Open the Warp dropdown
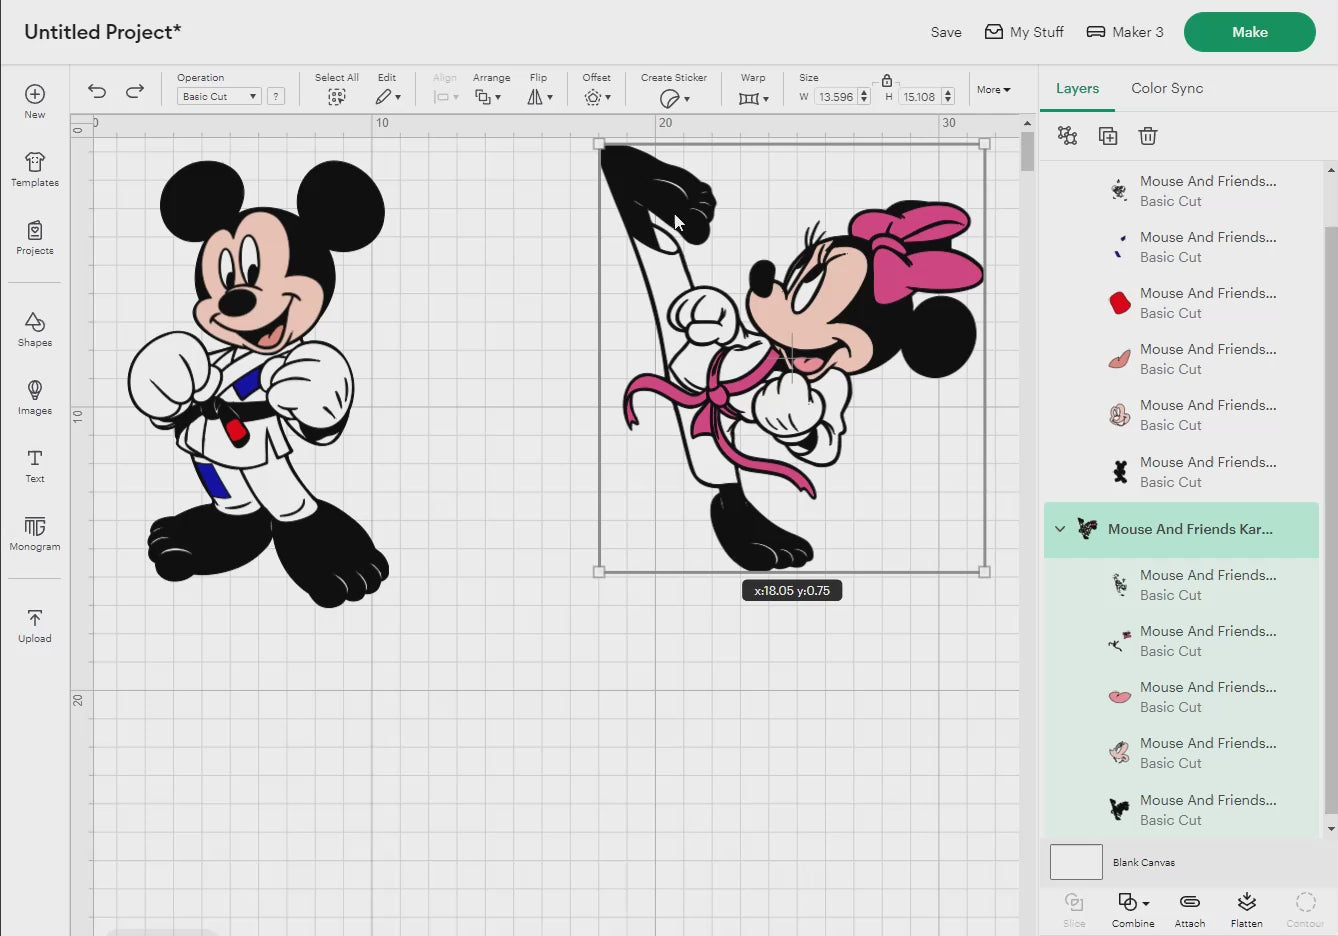The width and height of the screenshot is (1338, 936). (754, 98)
